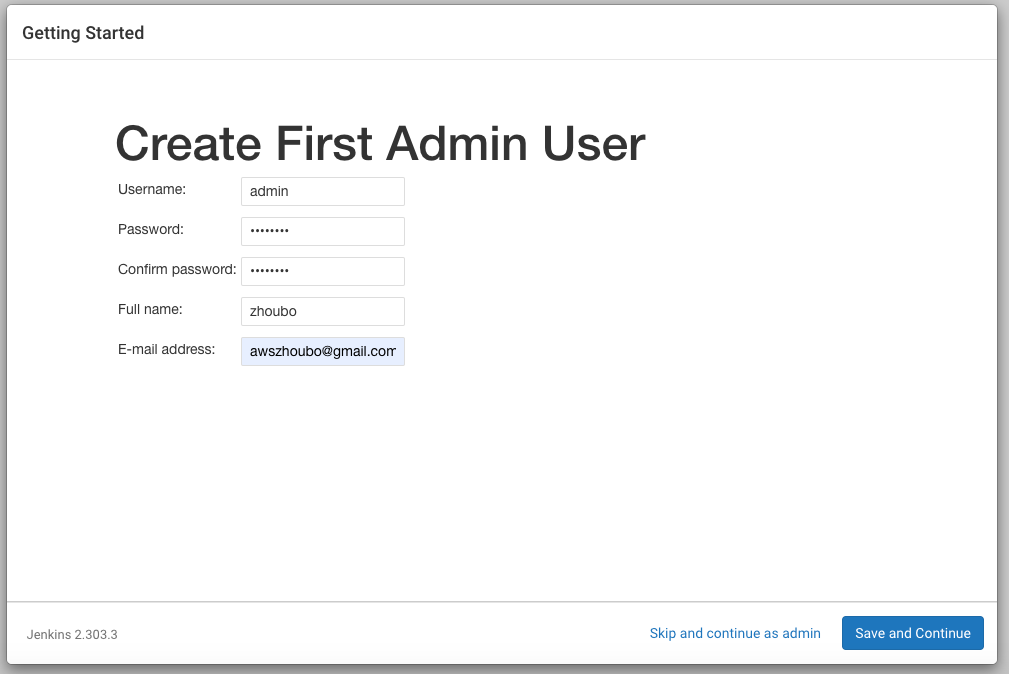Click the Username: label

(x=152, y=189)
